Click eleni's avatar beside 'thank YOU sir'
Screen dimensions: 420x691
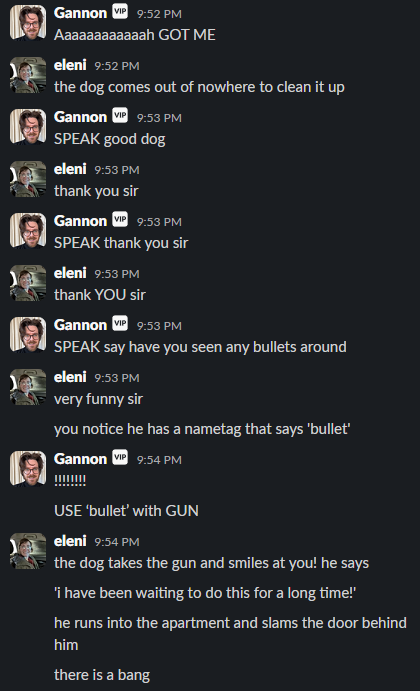point(28,283)
